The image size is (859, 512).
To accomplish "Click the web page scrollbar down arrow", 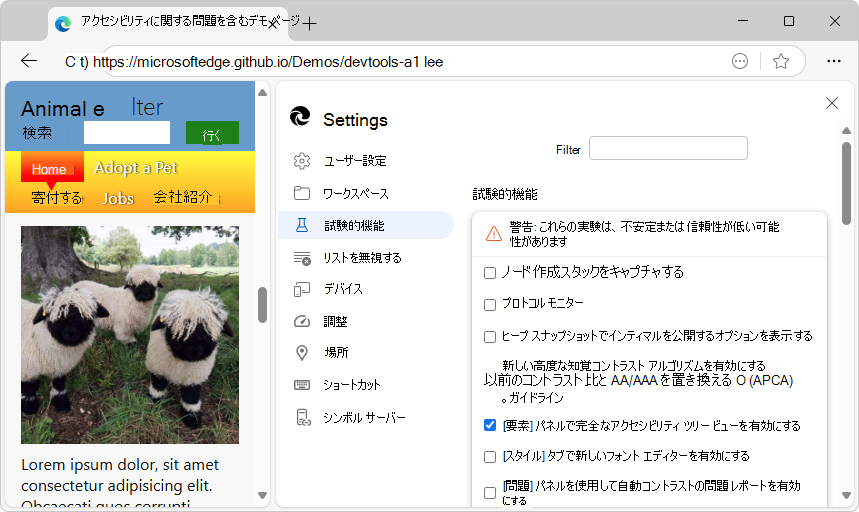I will coord(262,495).
